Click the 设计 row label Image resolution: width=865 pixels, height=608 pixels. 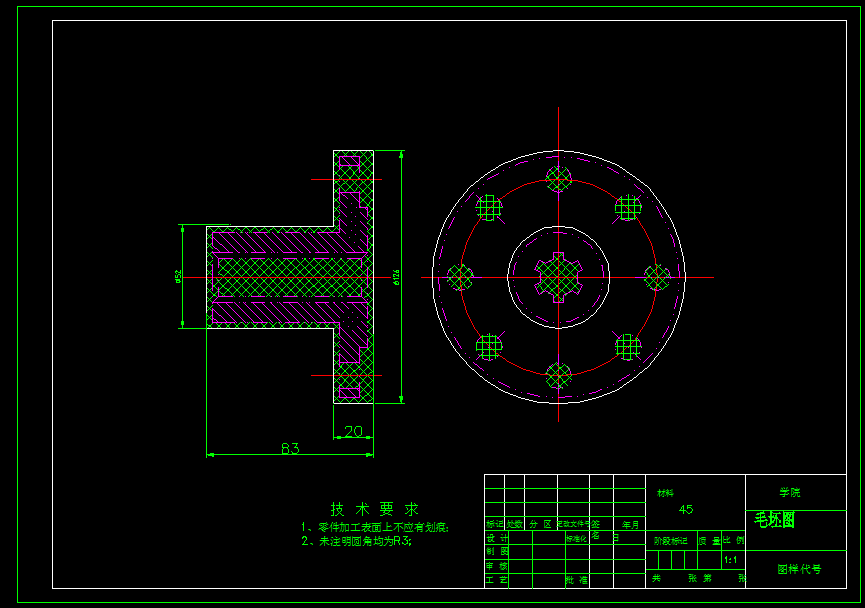497,537
